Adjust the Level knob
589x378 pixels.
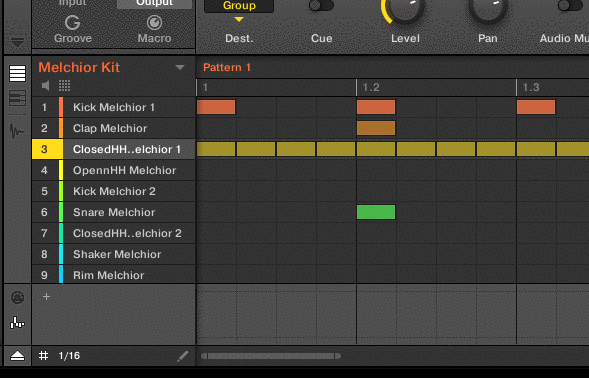click(404, 8)
